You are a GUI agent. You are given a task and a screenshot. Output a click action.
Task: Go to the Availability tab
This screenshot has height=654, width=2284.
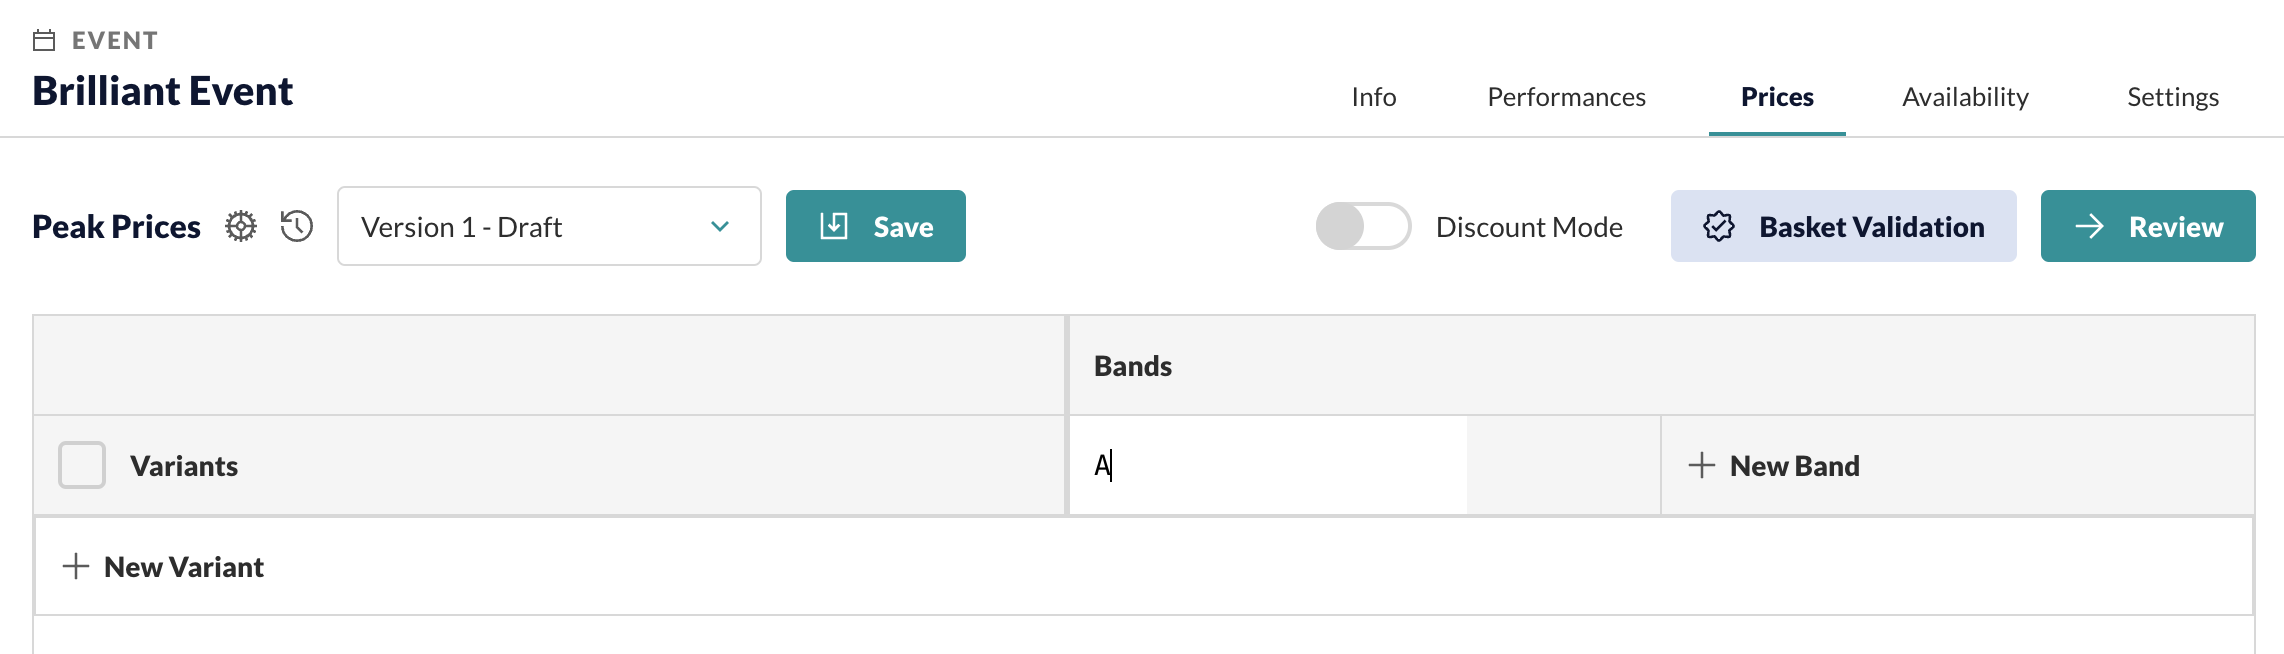[1965, 97]
